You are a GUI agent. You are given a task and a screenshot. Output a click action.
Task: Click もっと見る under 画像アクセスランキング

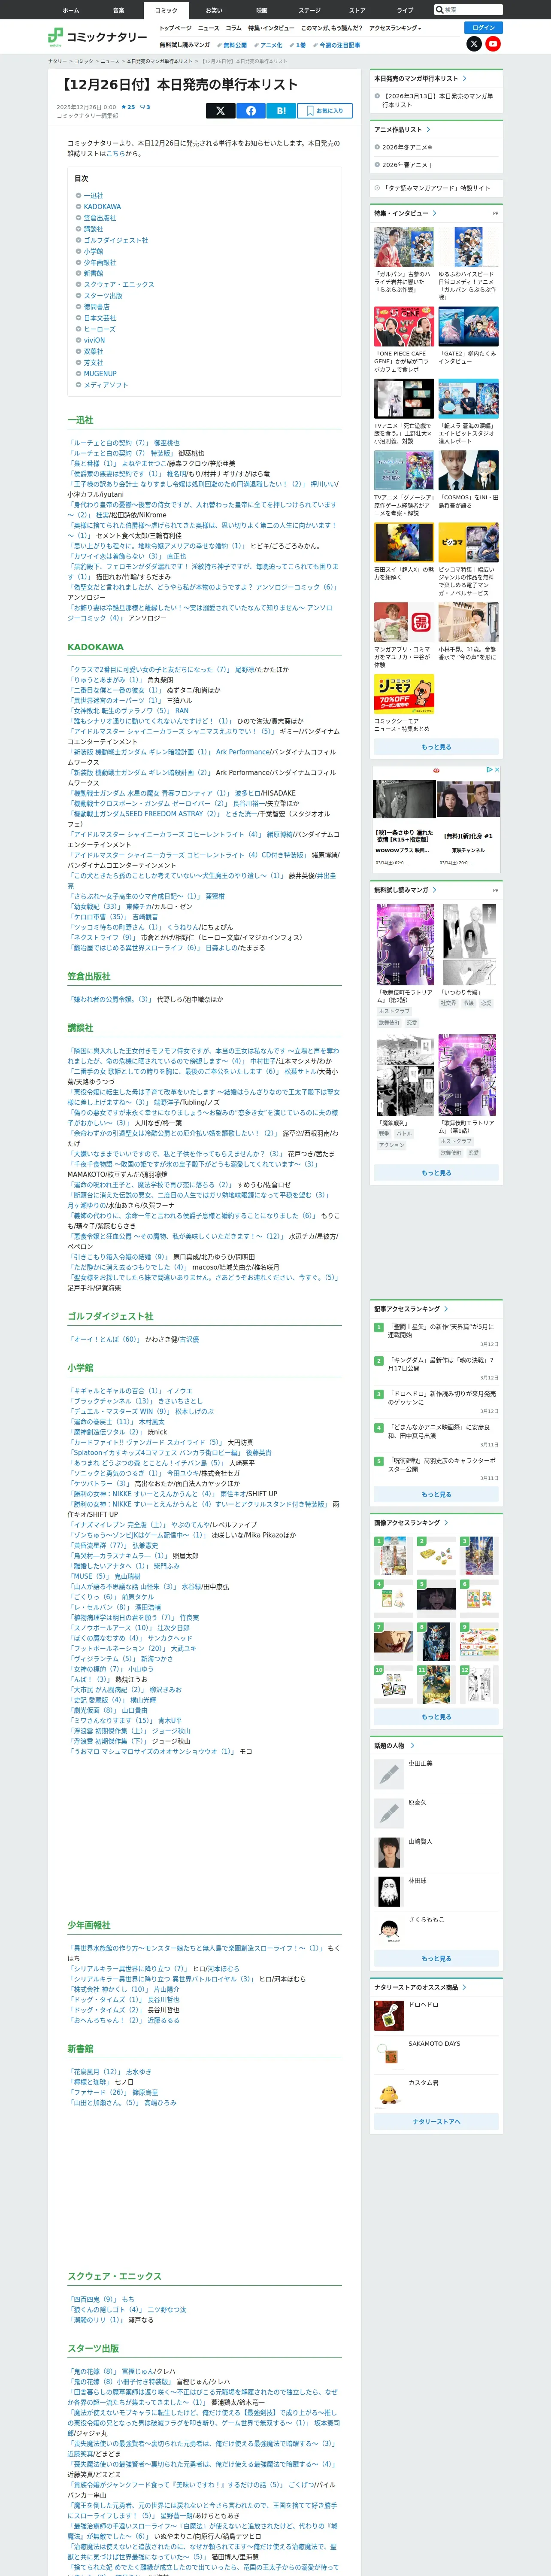[x=436, y=1717]
